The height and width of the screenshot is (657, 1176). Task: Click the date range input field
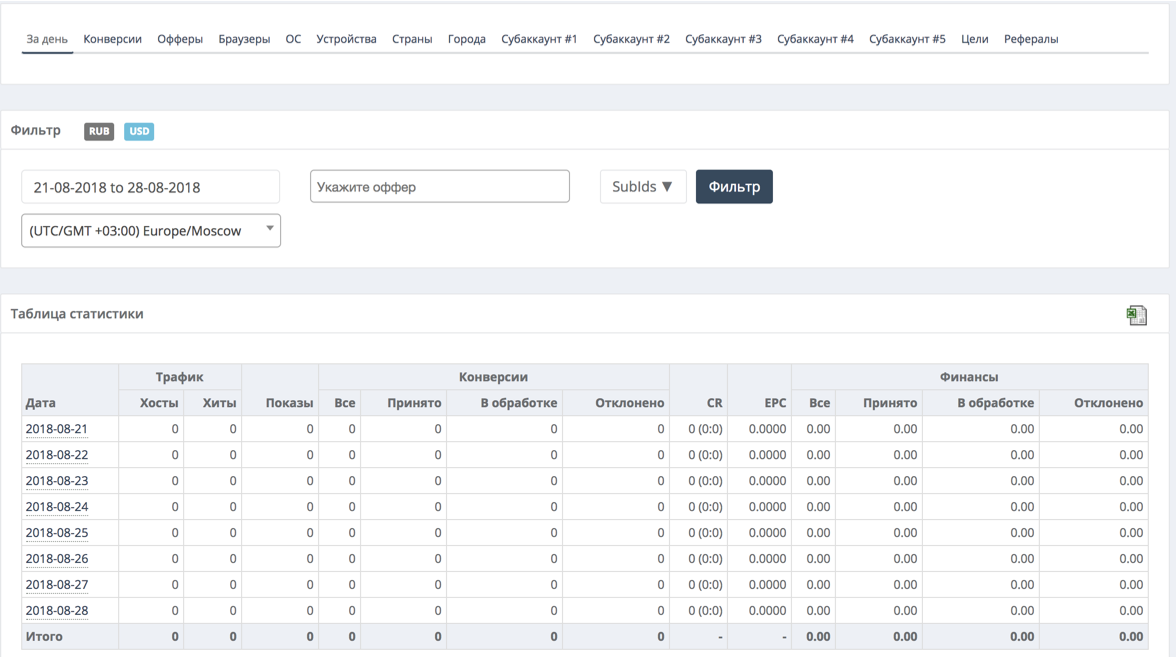pos(150,187)
